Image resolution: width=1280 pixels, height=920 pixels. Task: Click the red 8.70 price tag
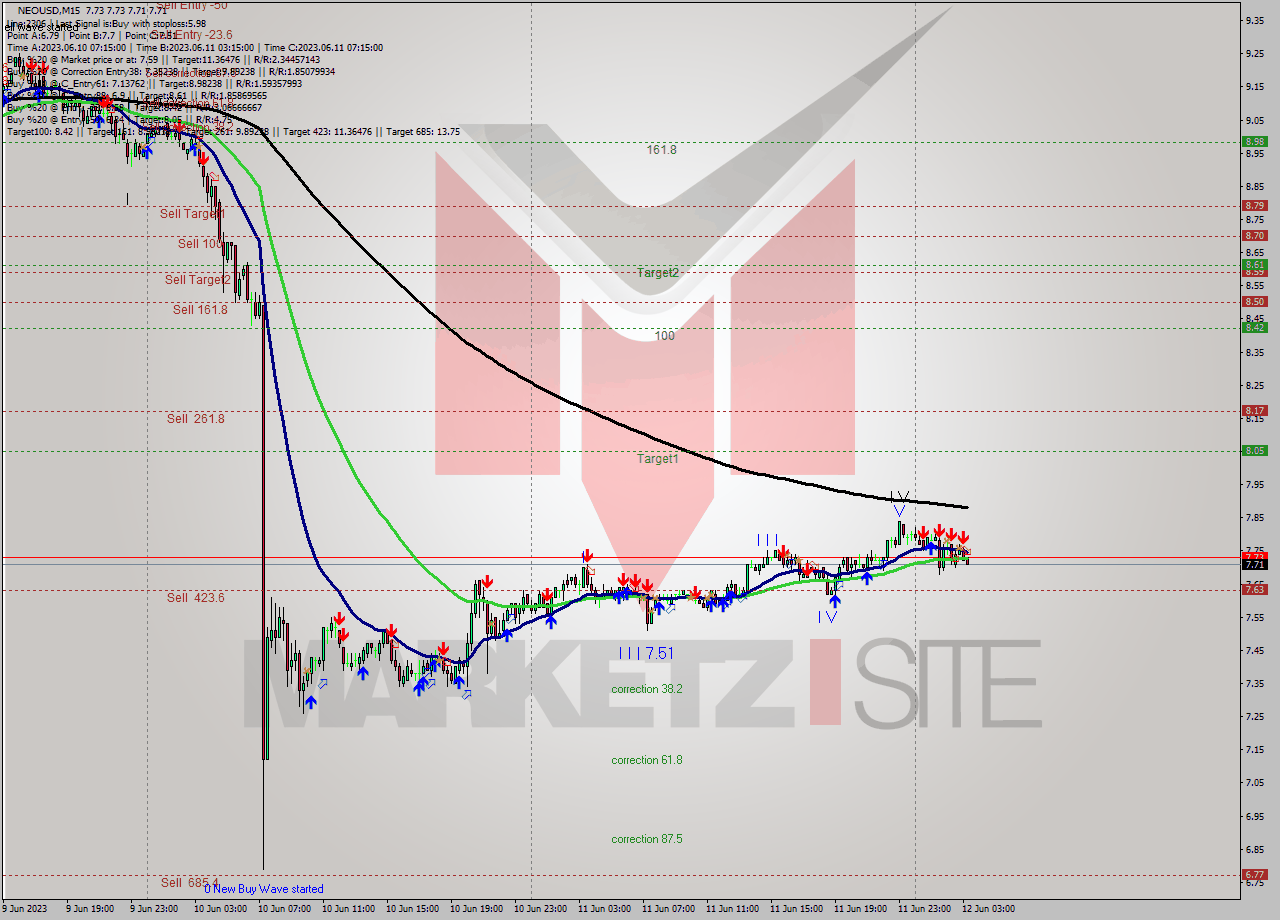[1254, 236]
